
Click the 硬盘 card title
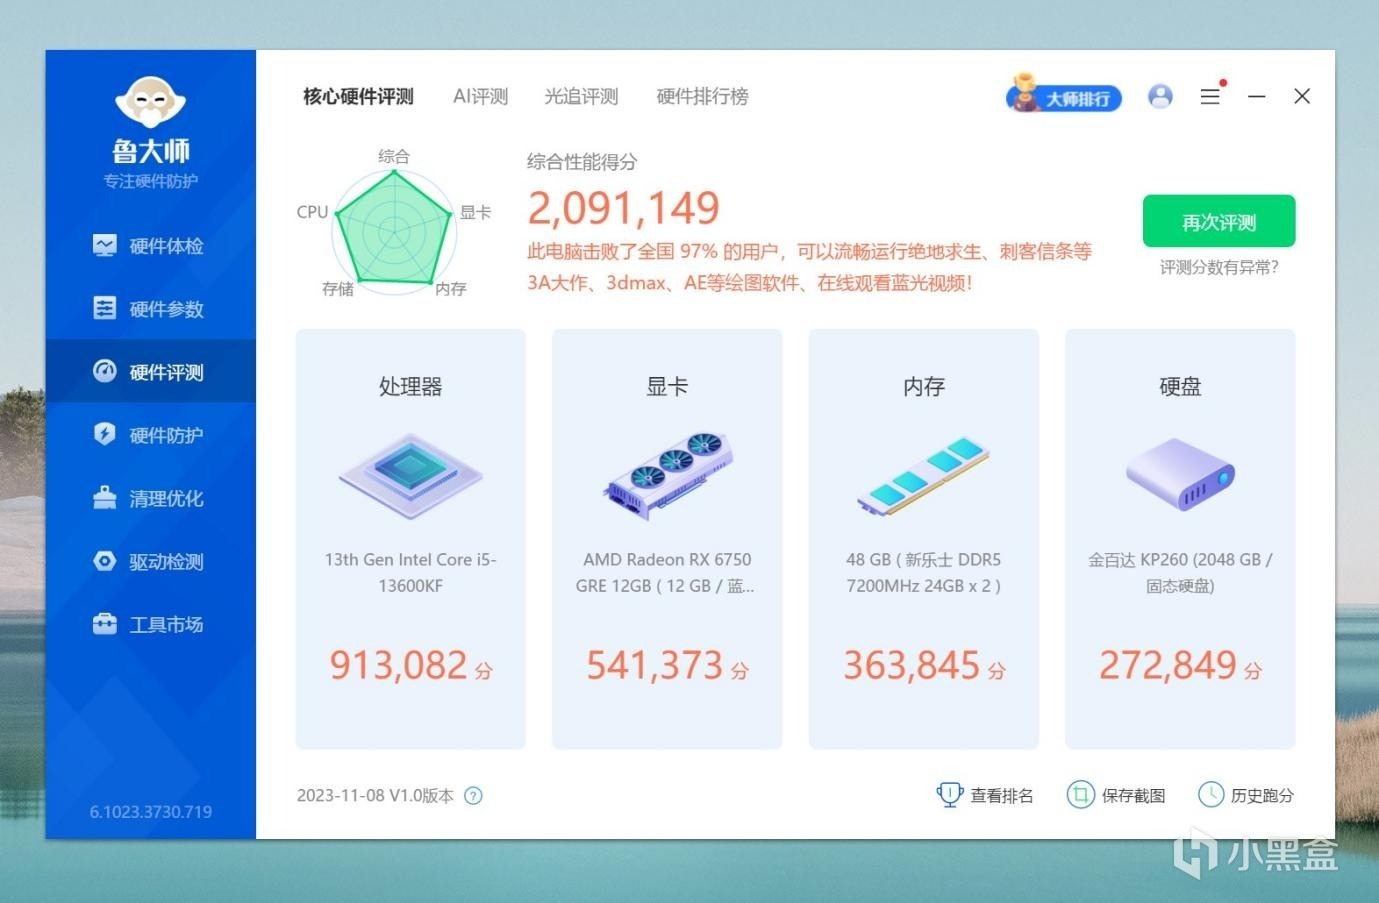coord(1180,387)
